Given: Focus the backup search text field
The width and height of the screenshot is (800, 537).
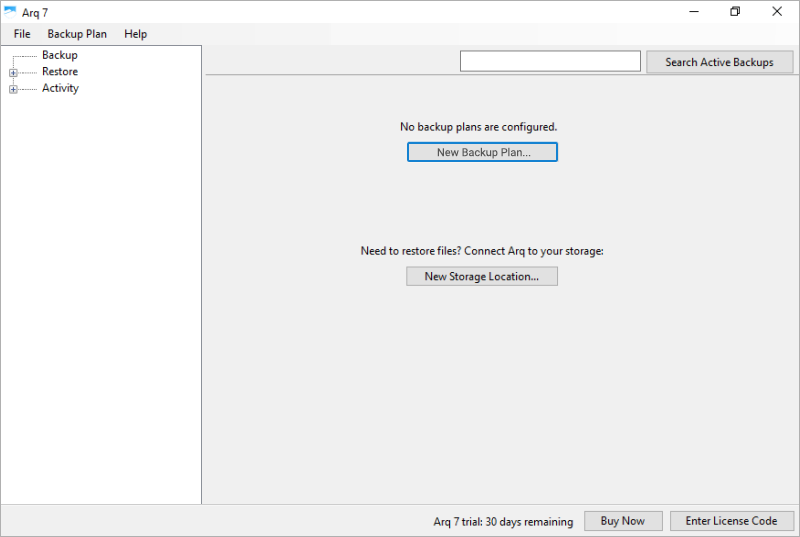Looking at the screenshot, I should [550, 61].
